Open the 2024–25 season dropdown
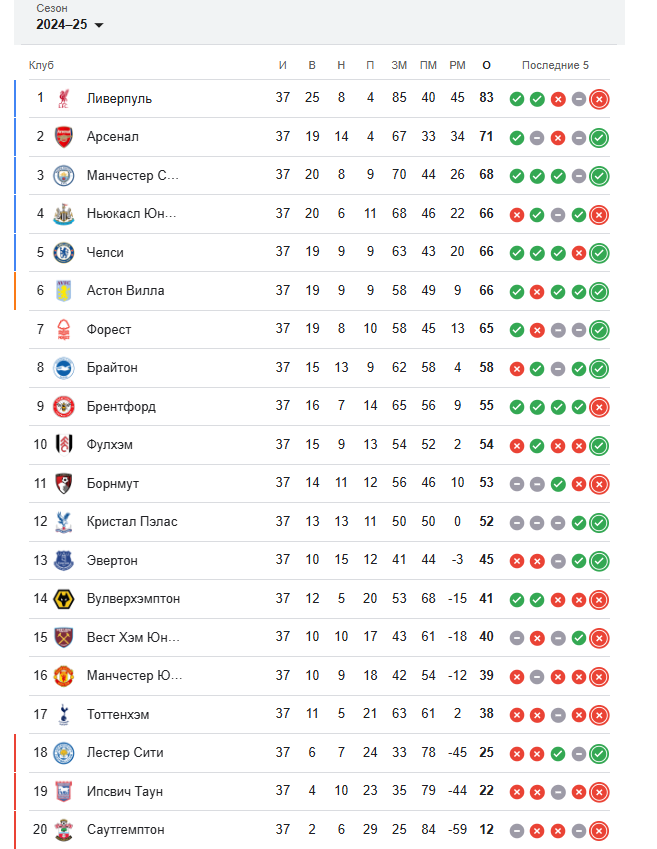The width and height of the screenshot is (657, 849). coord(69,25)
